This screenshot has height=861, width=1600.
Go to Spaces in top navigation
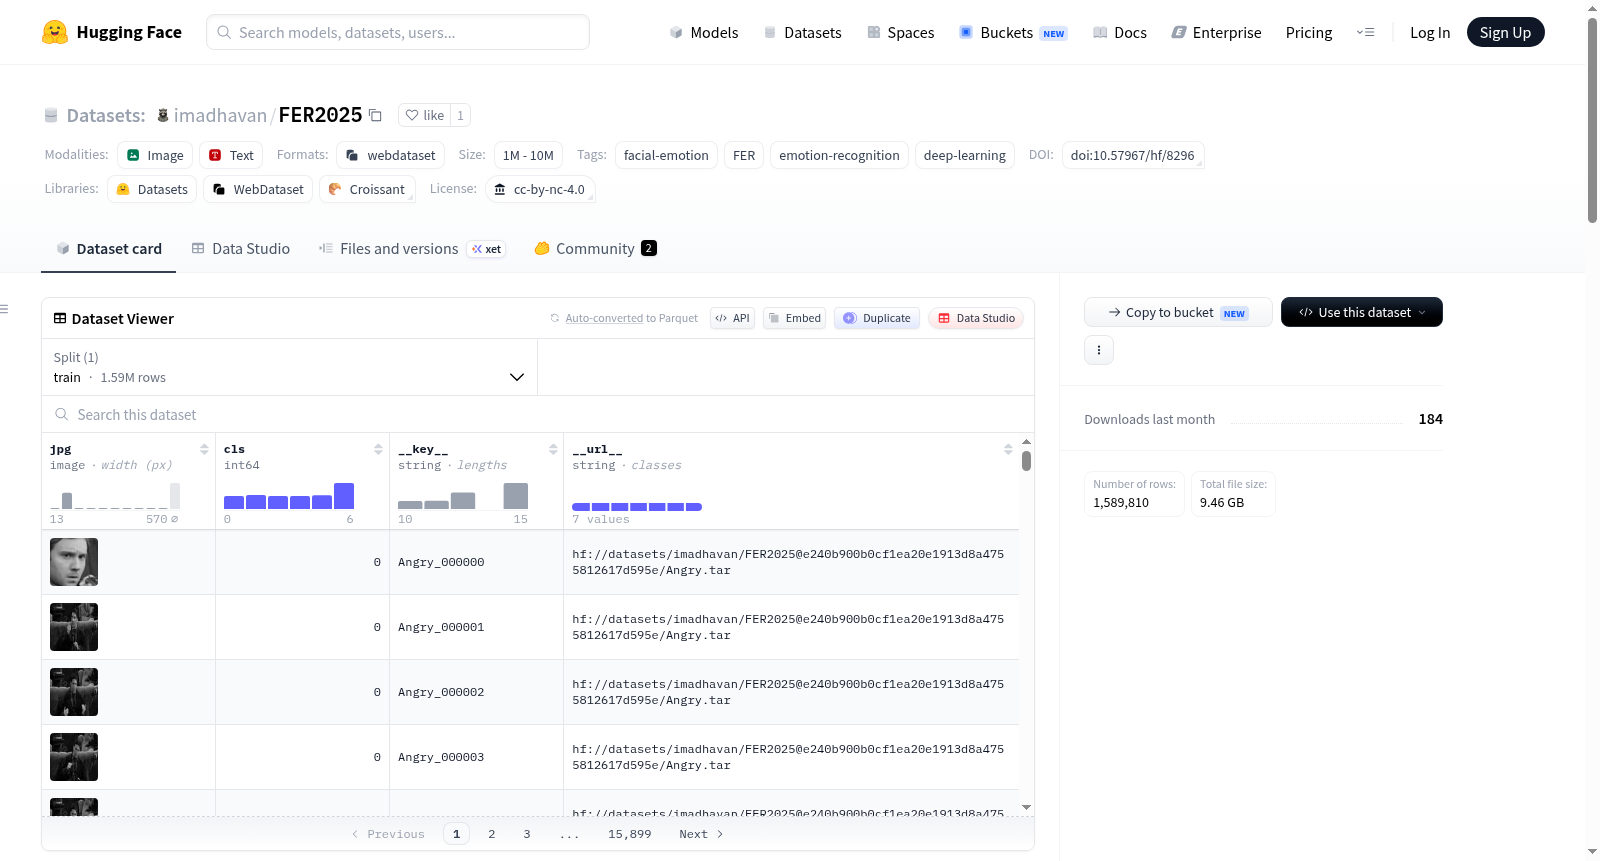pos(901,32)
